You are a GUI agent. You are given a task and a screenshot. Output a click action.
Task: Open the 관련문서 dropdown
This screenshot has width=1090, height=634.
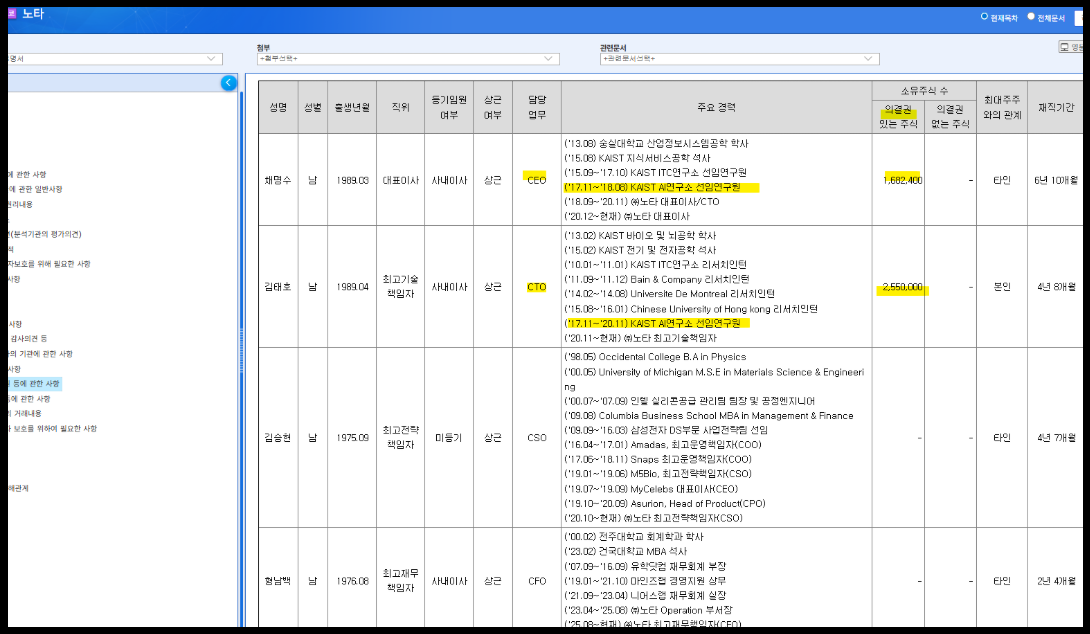click(739, 59)
